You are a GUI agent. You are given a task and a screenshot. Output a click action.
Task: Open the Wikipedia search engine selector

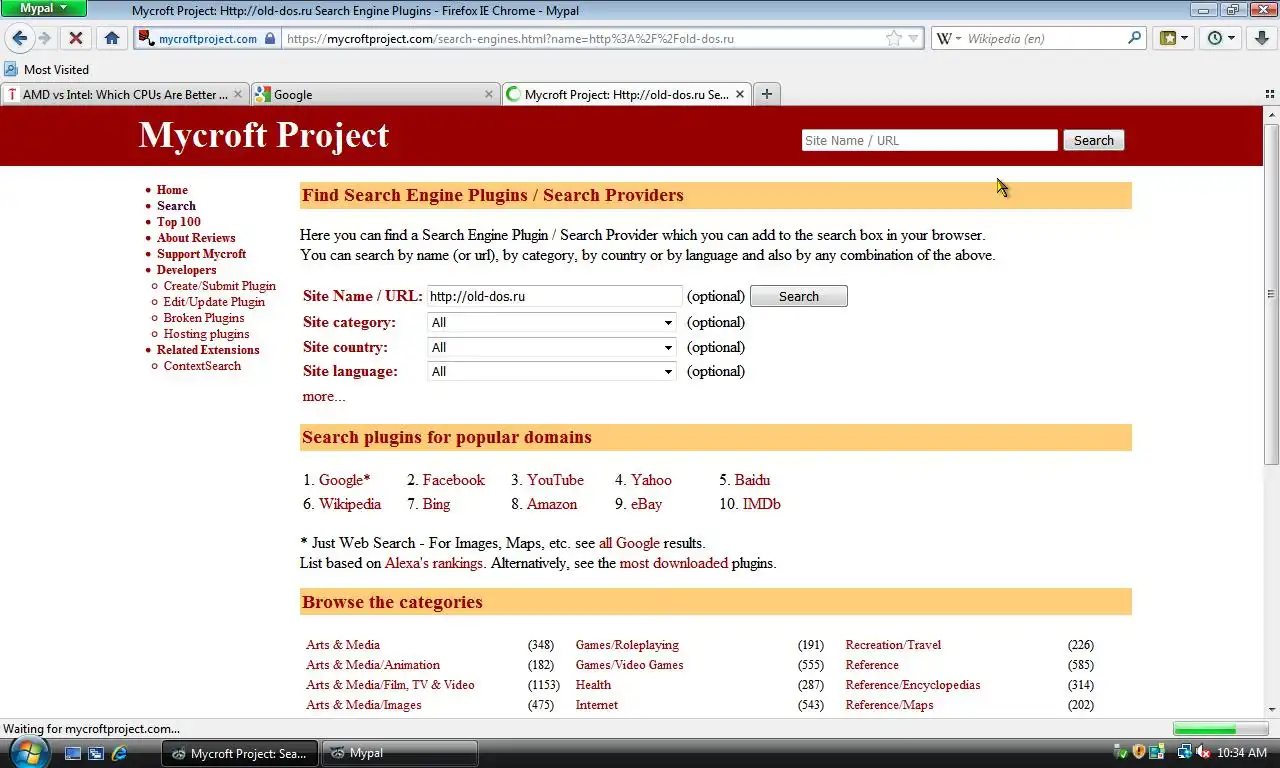point(949,39)
